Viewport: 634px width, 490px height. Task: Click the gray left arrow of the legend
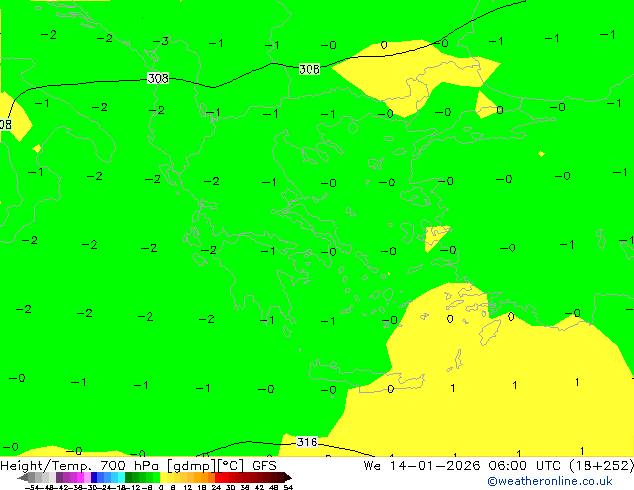[23, 477]
